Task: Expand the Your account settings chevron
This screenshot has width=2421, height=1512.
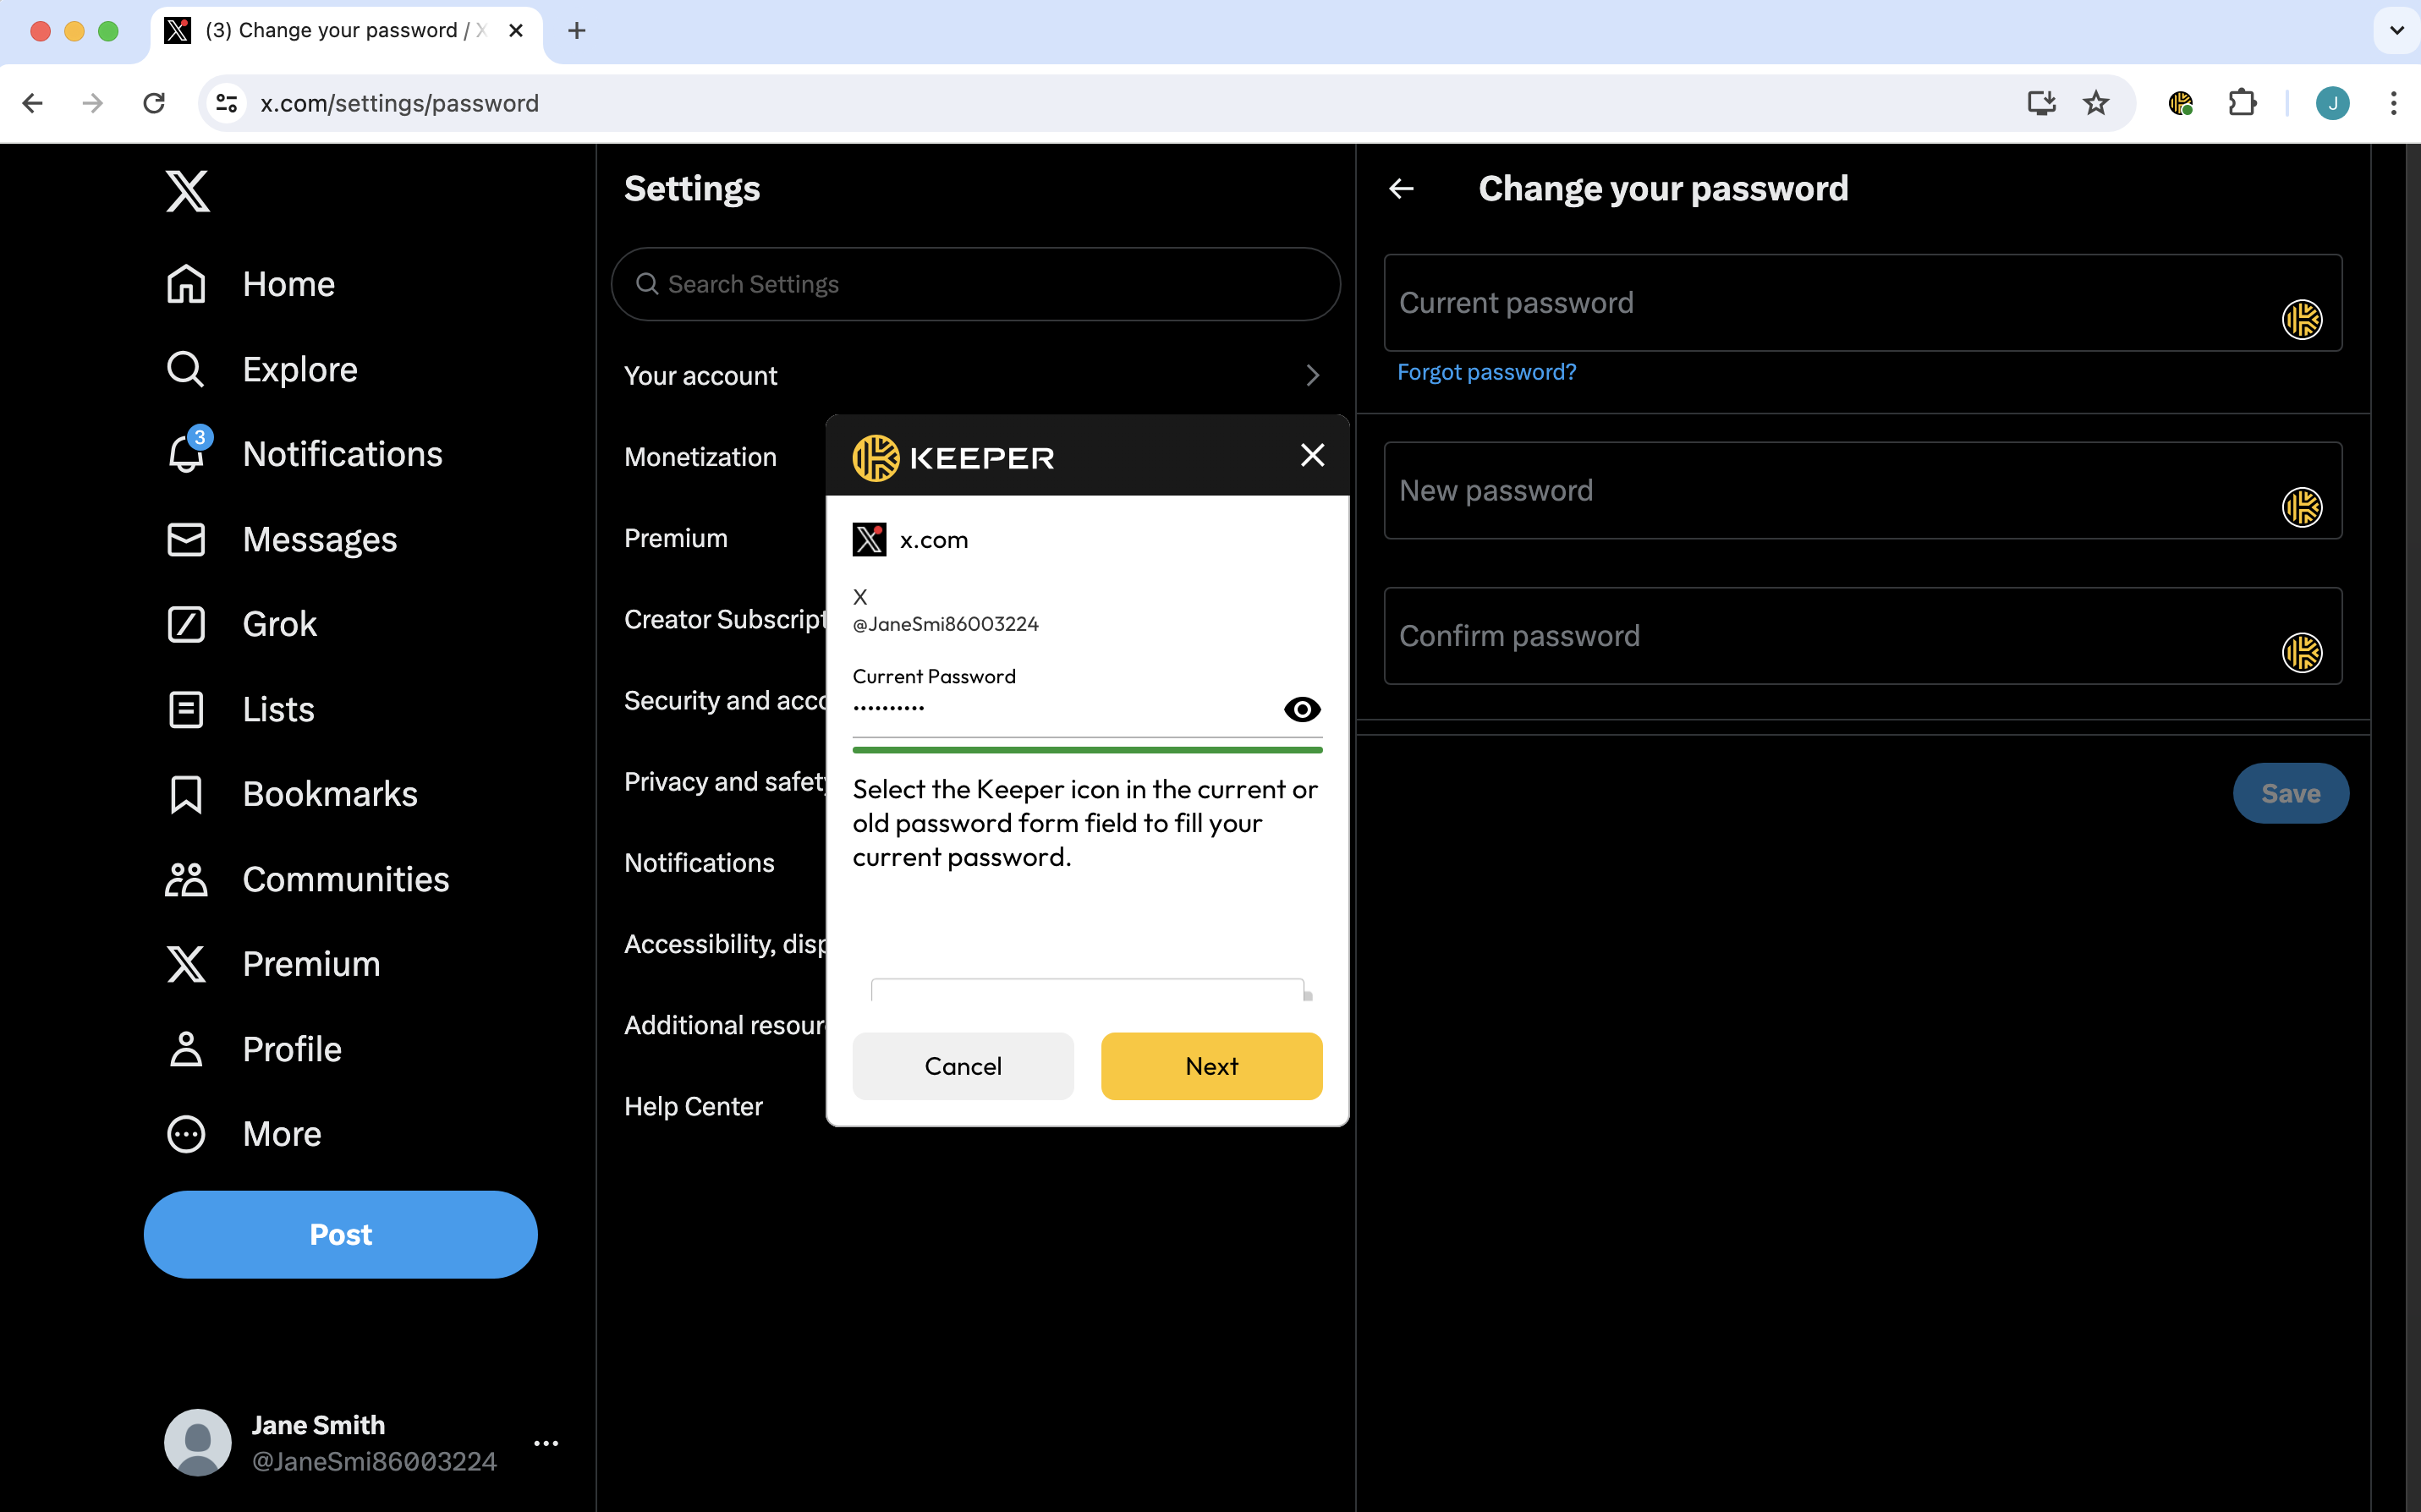Action: coord(1312,376)
